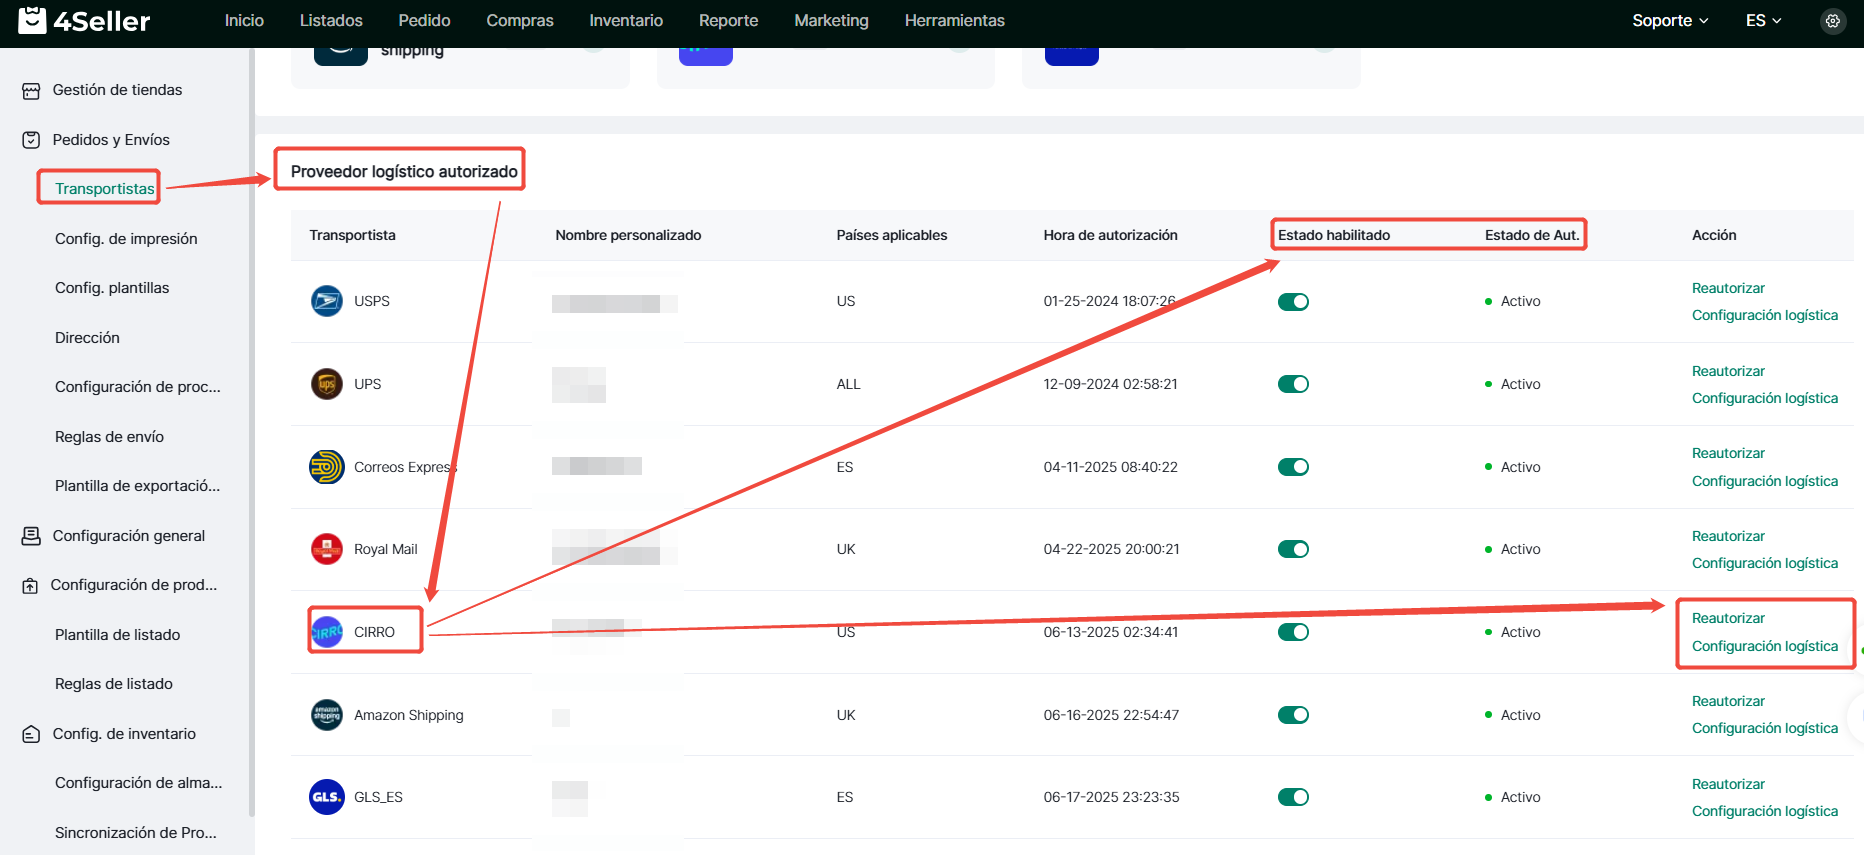
Task: Click the Royal Mail carrier logo
Action: (327, 549)
